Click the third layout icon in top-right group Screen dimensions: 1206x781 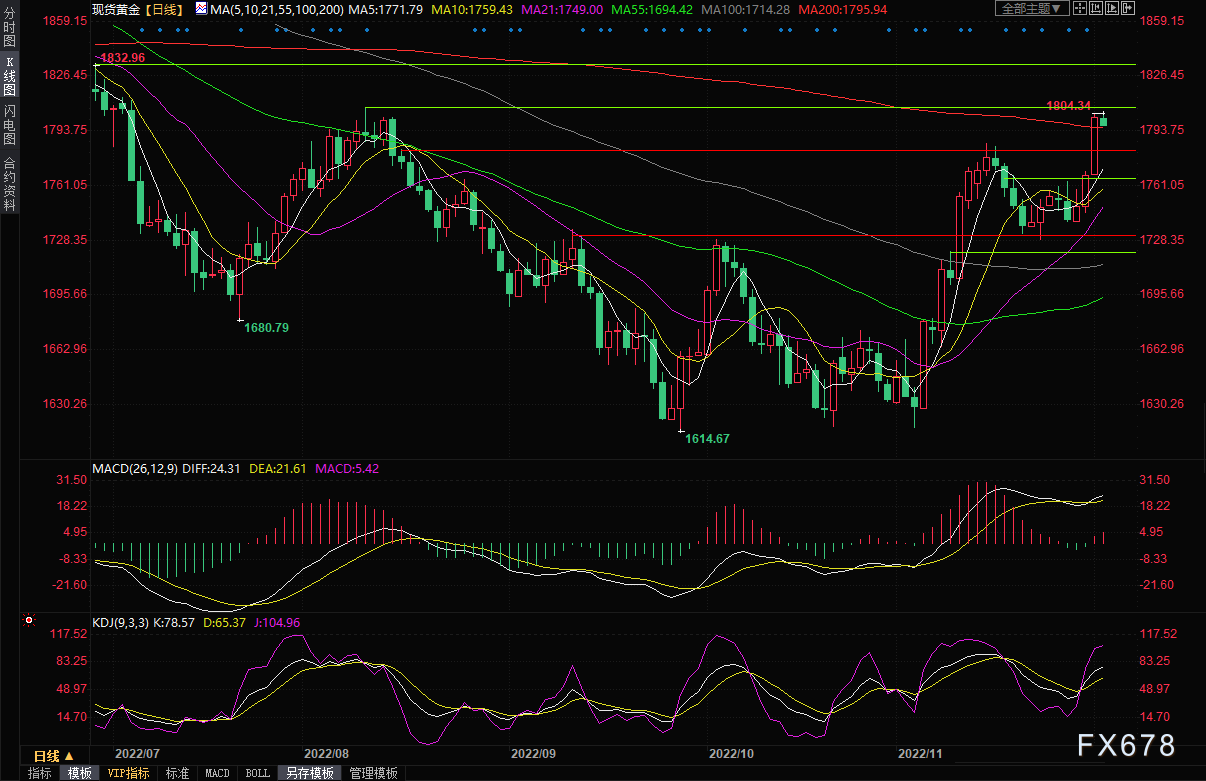tap(1110, 9)
